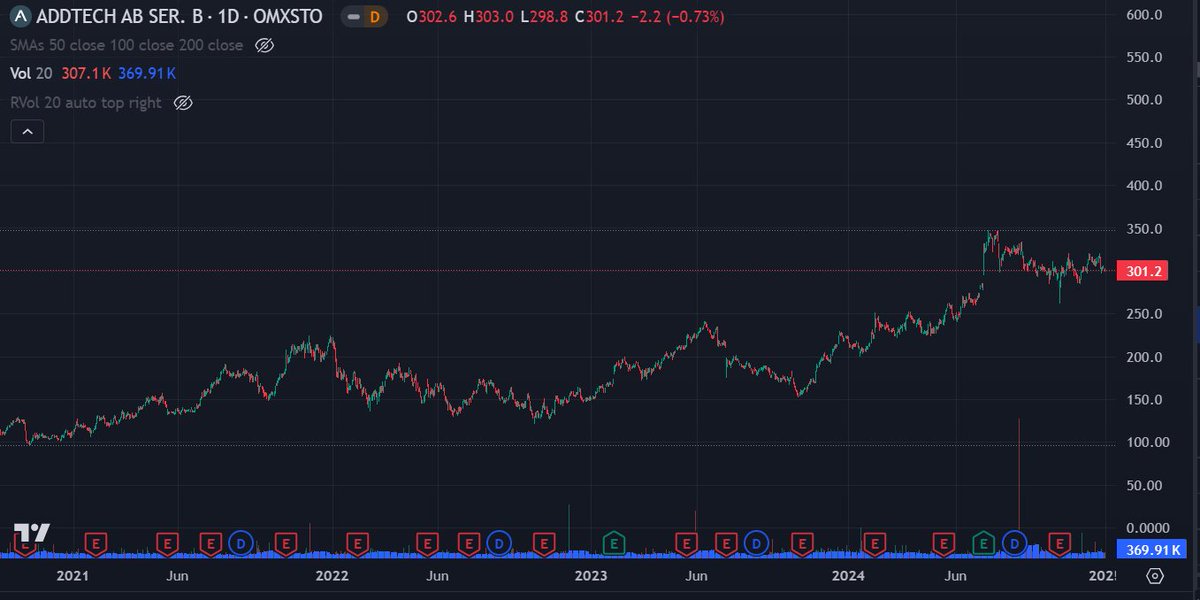Click the 2024 dividend D marker

(1015, 543)
